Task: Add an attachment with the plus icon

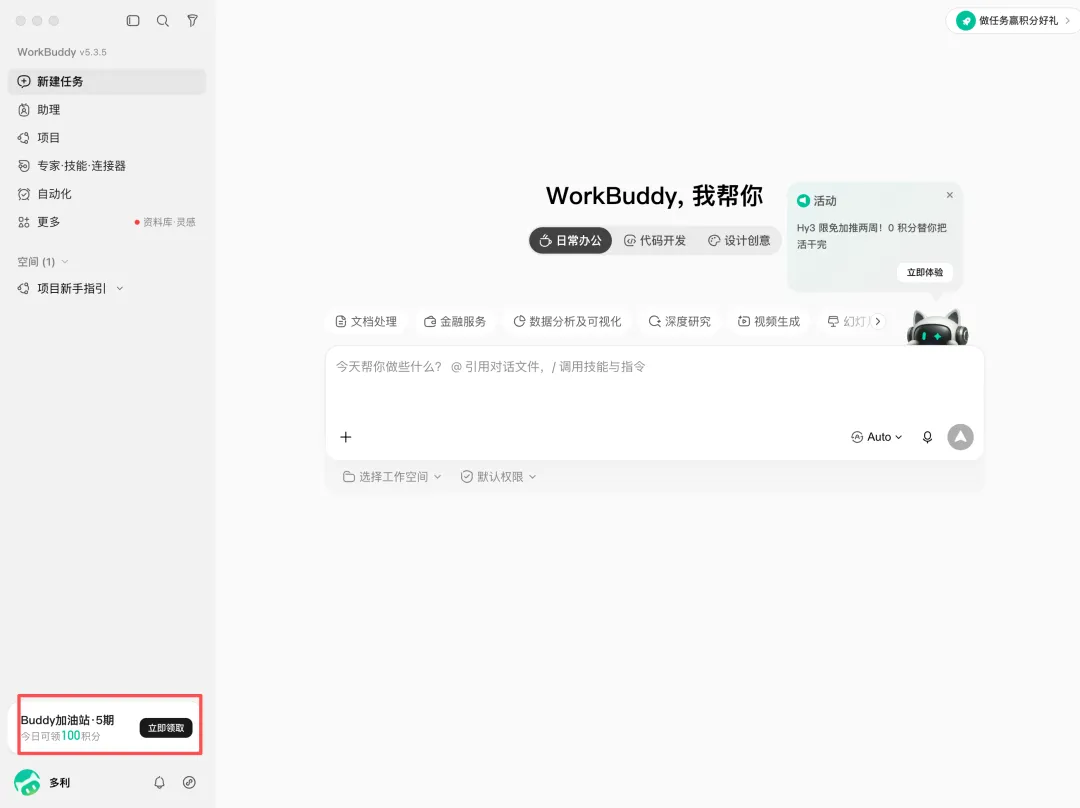Action: tap(346, 437)
